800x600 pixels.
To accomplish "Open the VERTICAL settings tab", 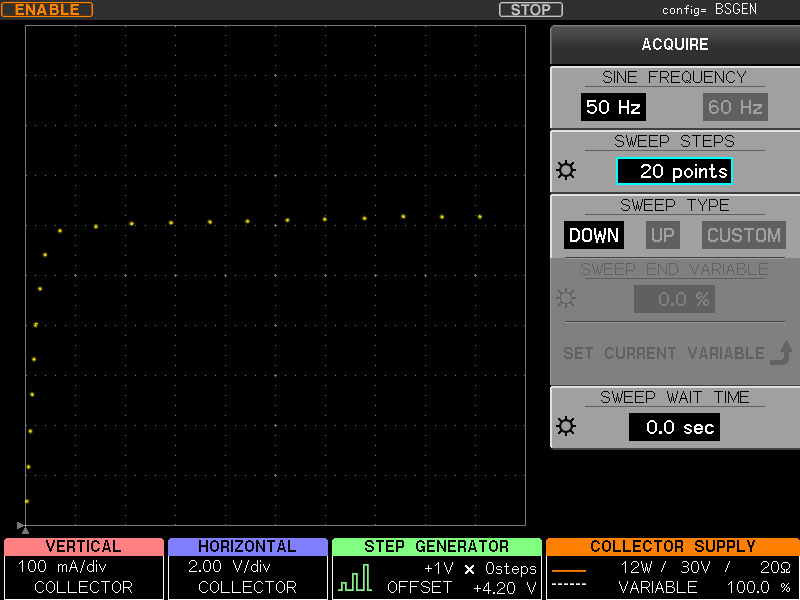I will [x=84, y=546].
